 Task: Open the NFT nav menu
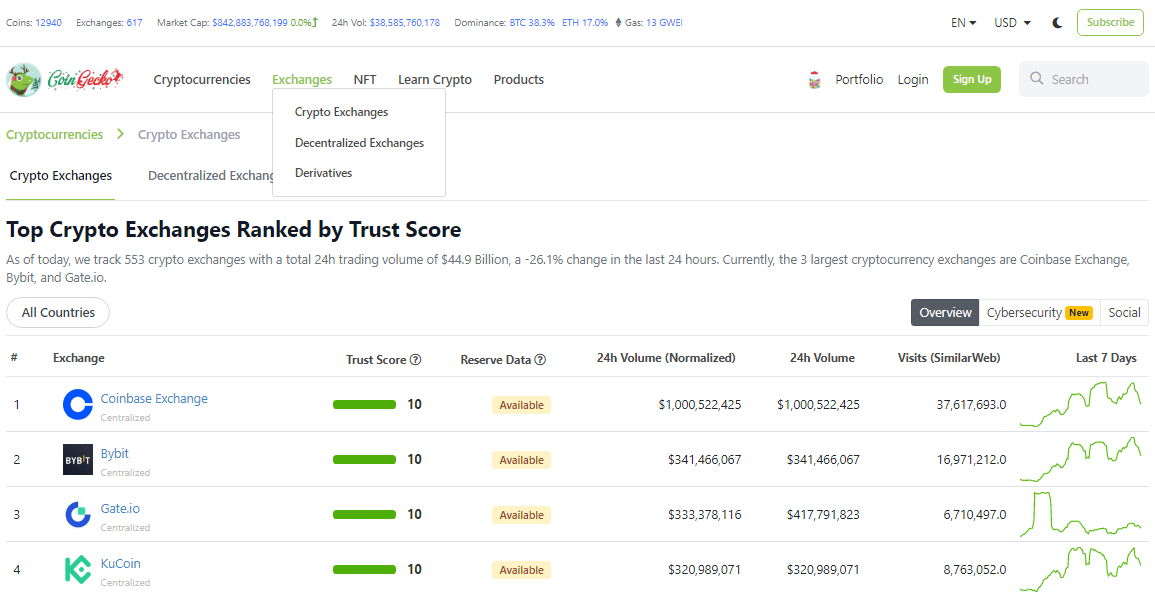click(365, 80)
